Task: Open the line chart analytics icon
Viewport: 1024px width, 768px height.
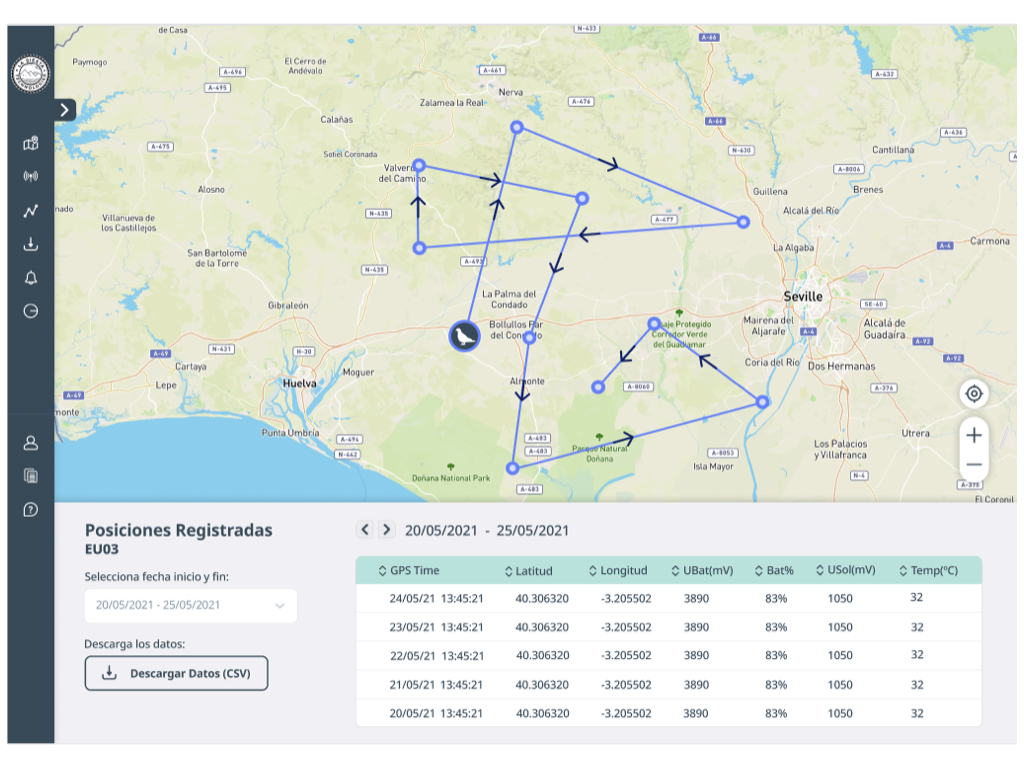Action: [30, 211]
